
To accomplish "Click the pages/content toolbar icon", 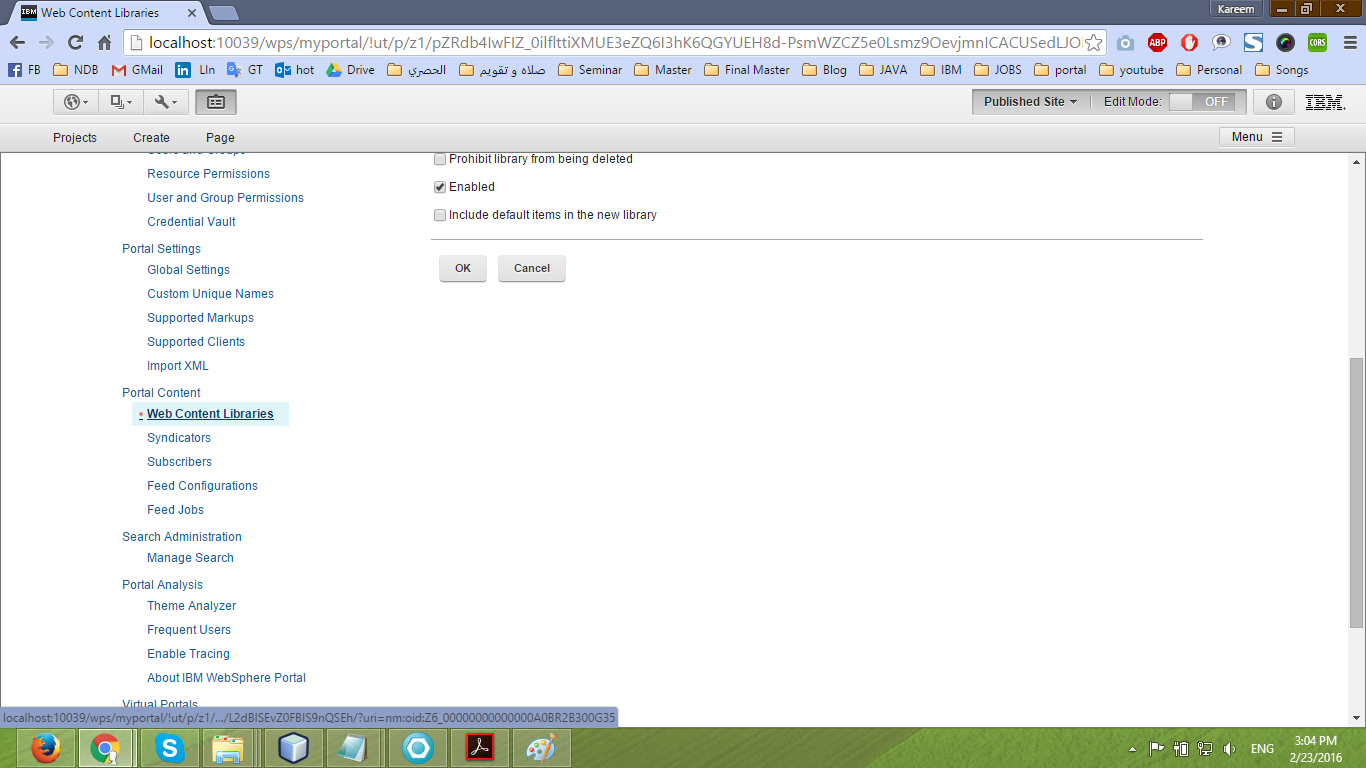I will pos(118,101).
